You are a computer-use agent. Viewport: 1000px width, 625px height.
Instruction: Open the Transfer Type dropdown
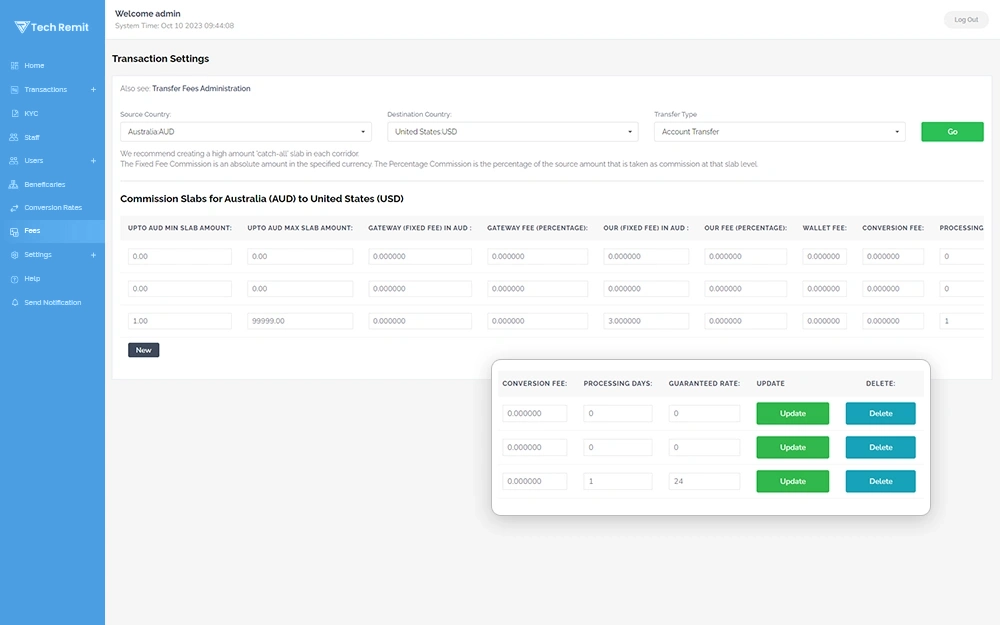(x=779, y=132)
